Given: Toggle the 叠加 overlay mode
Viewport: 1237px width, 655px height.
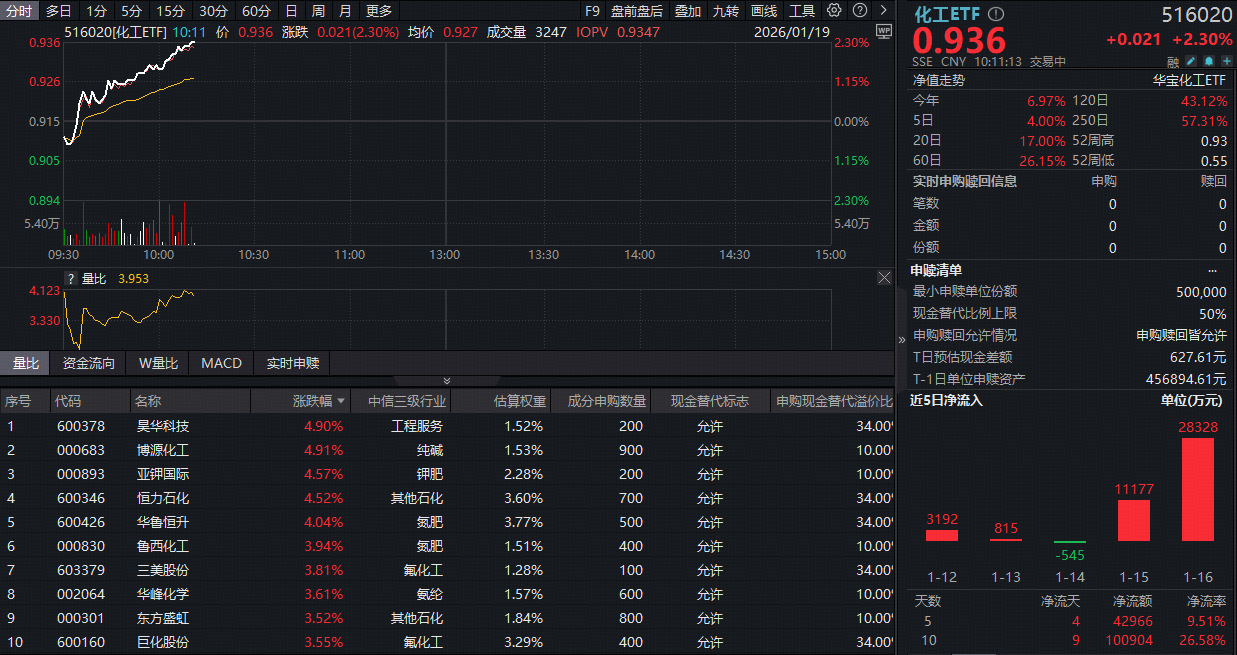Looking at the screenshot, I should [x=687, y=10].
